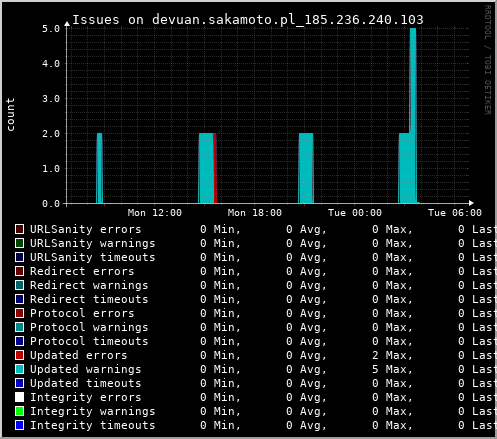
Task: Click the Integrity warnings green swatch
Action: [x=19, y=411]
